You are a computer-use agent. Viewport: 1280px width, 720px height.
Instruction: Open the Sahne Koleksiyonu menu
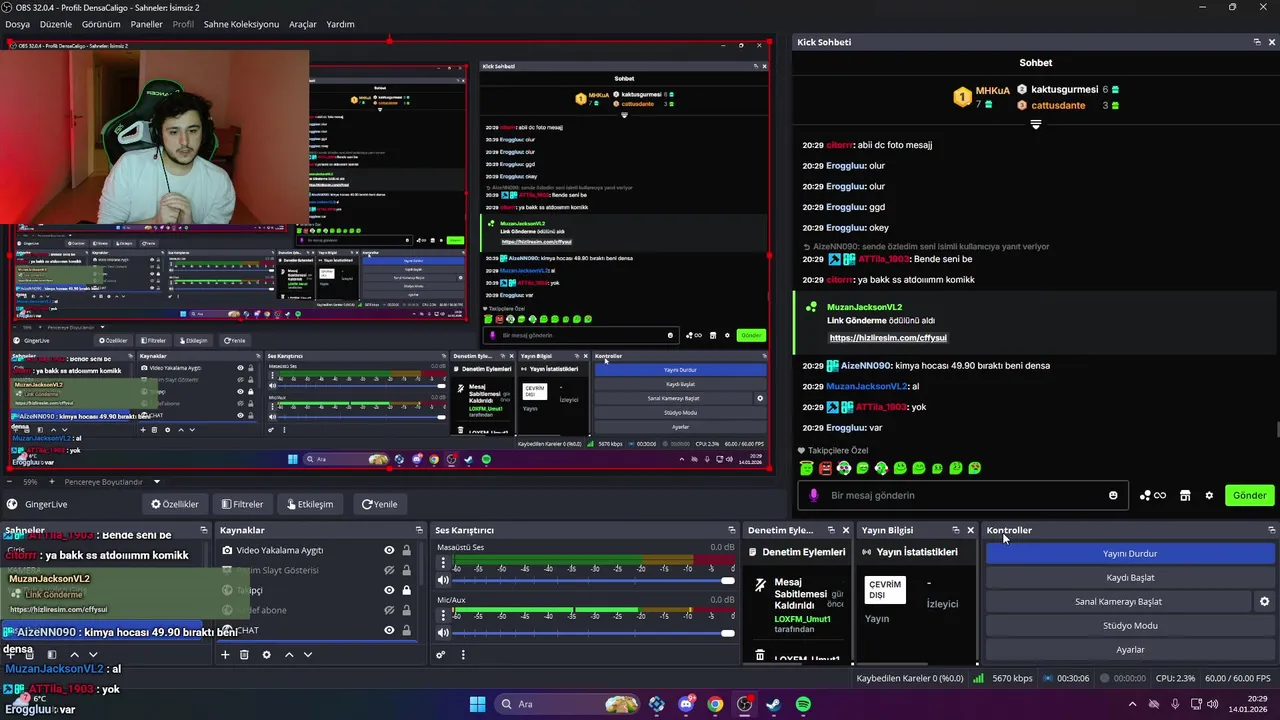[241, 24]
